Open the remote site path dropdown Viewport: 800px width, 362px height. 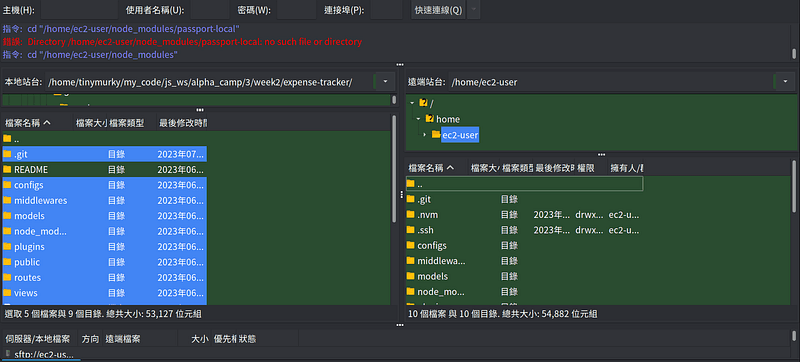tap(785, 82)
